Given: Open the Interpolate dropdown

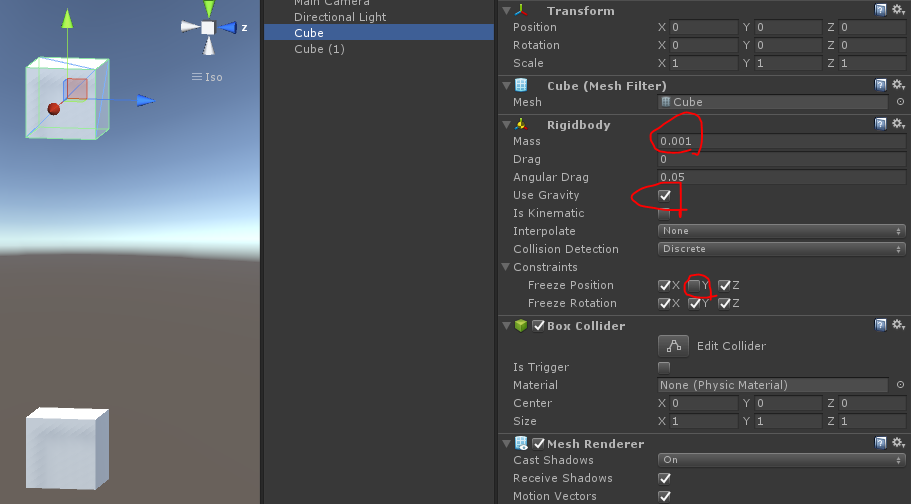Looking at the screenshot, I should point(781,231).
